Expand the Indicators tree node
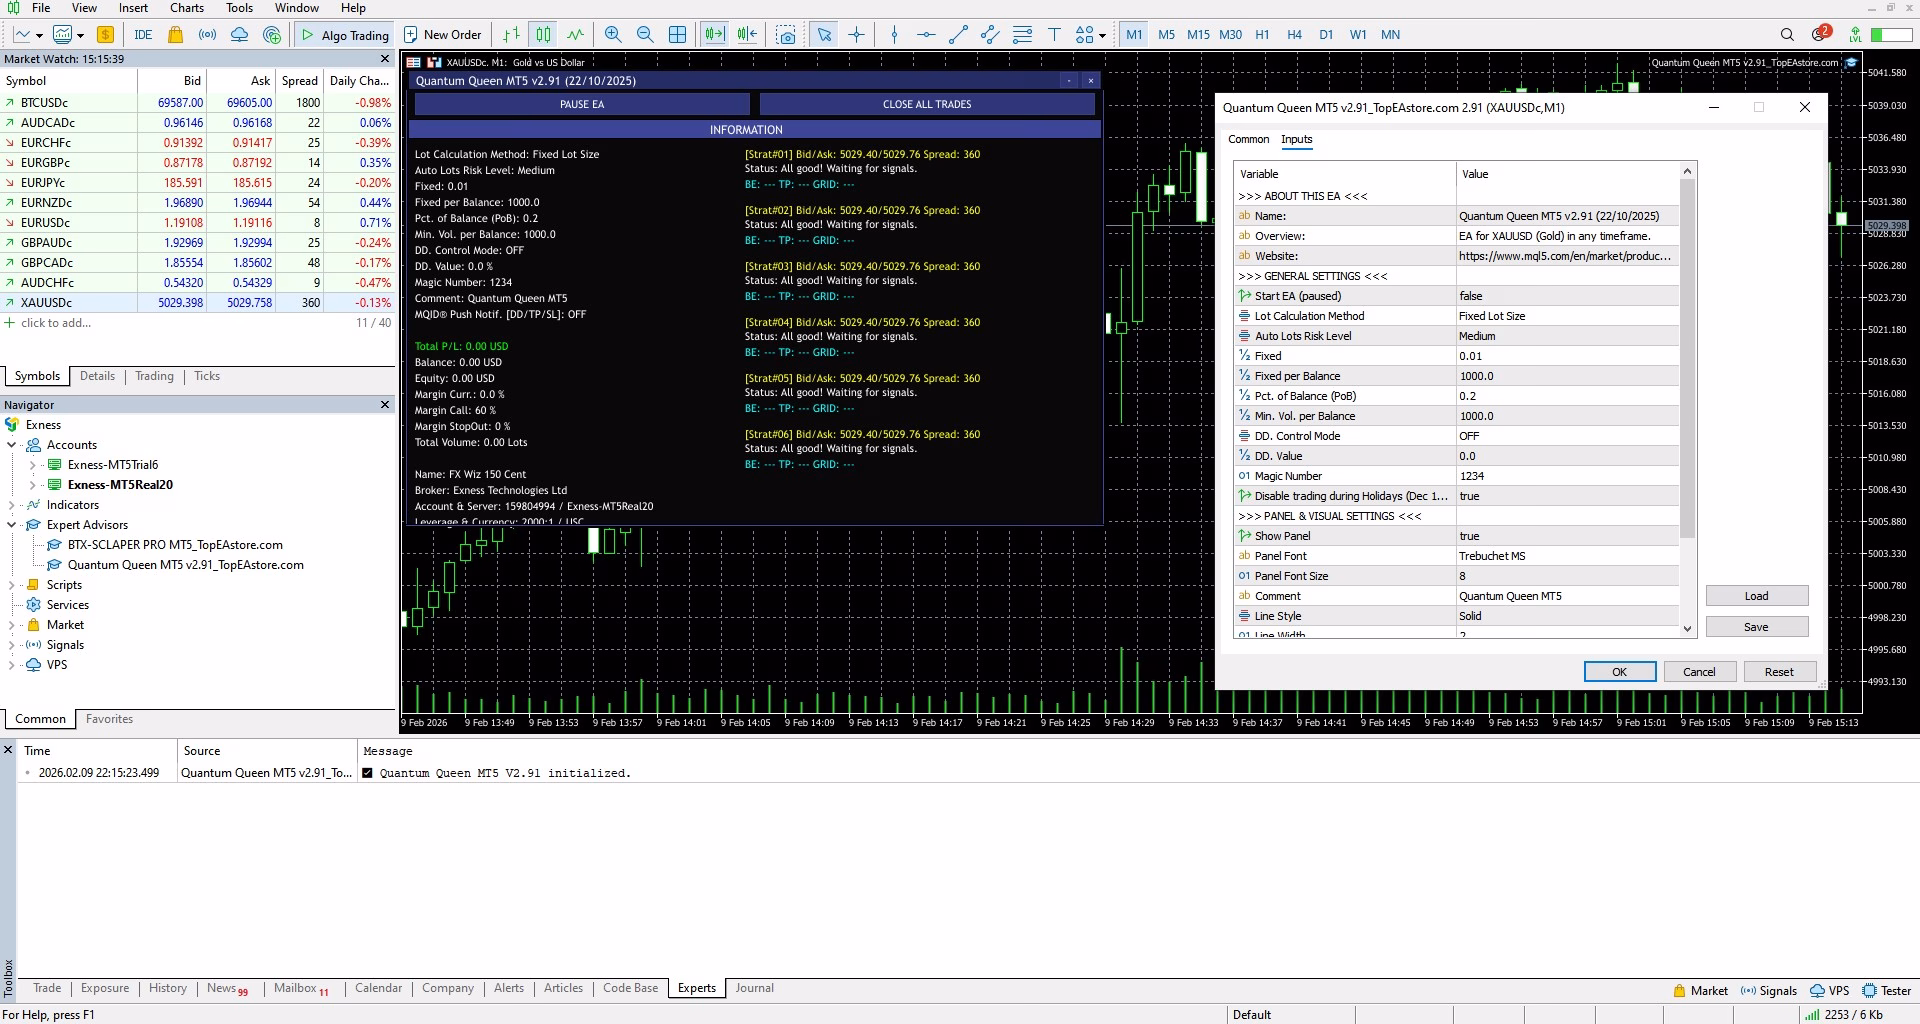The height and width of the screenshot is (1024, 1920). point(12,505)
